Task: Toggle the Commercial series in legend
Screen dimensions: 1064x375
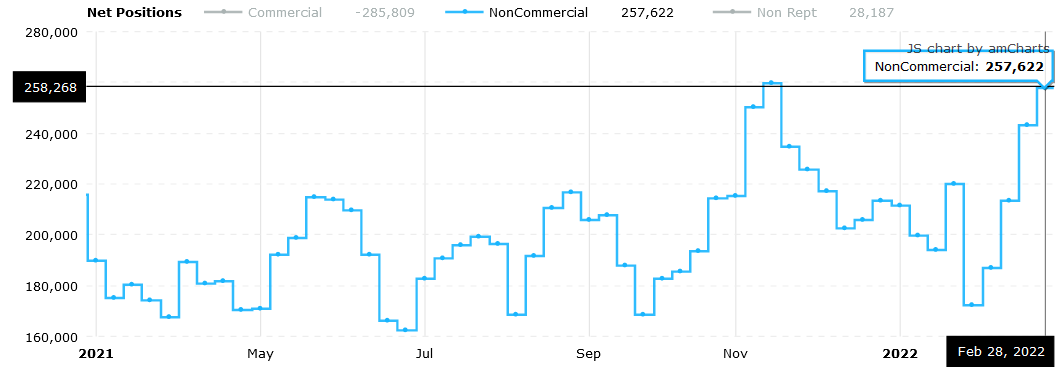Action: pyautogui.click(x=285, y=12)
